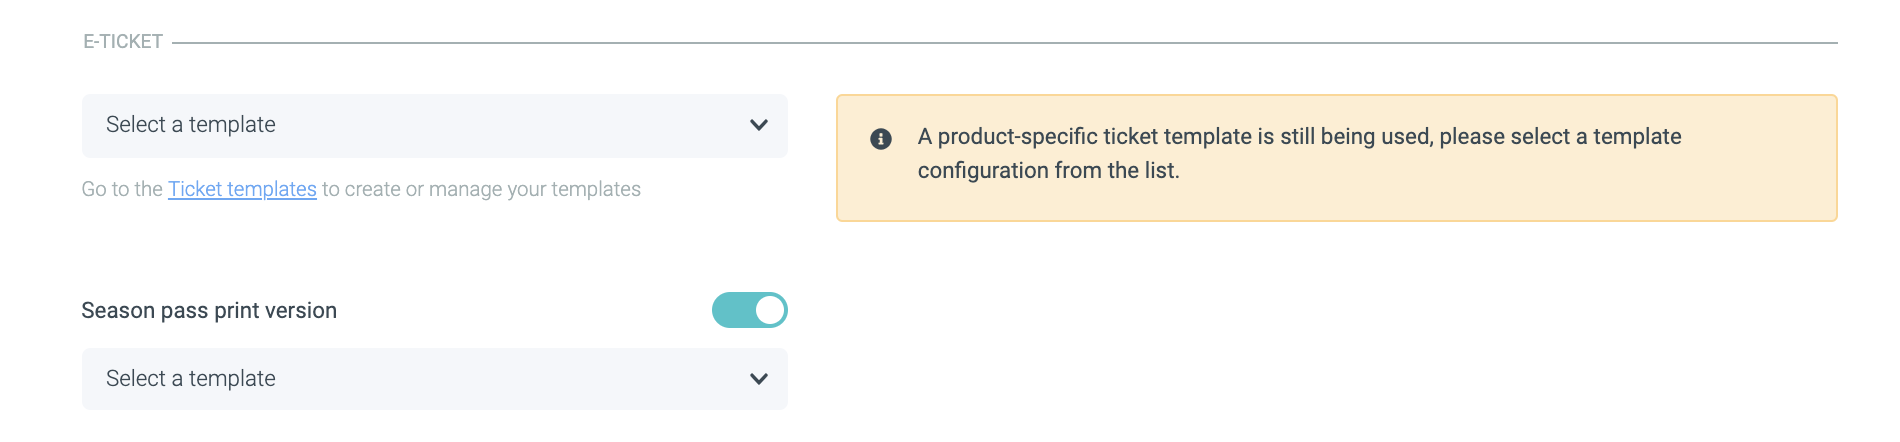Click "Select a template" placeholder below season pass toggle
Screen dimensions: 1900x442
191,379
